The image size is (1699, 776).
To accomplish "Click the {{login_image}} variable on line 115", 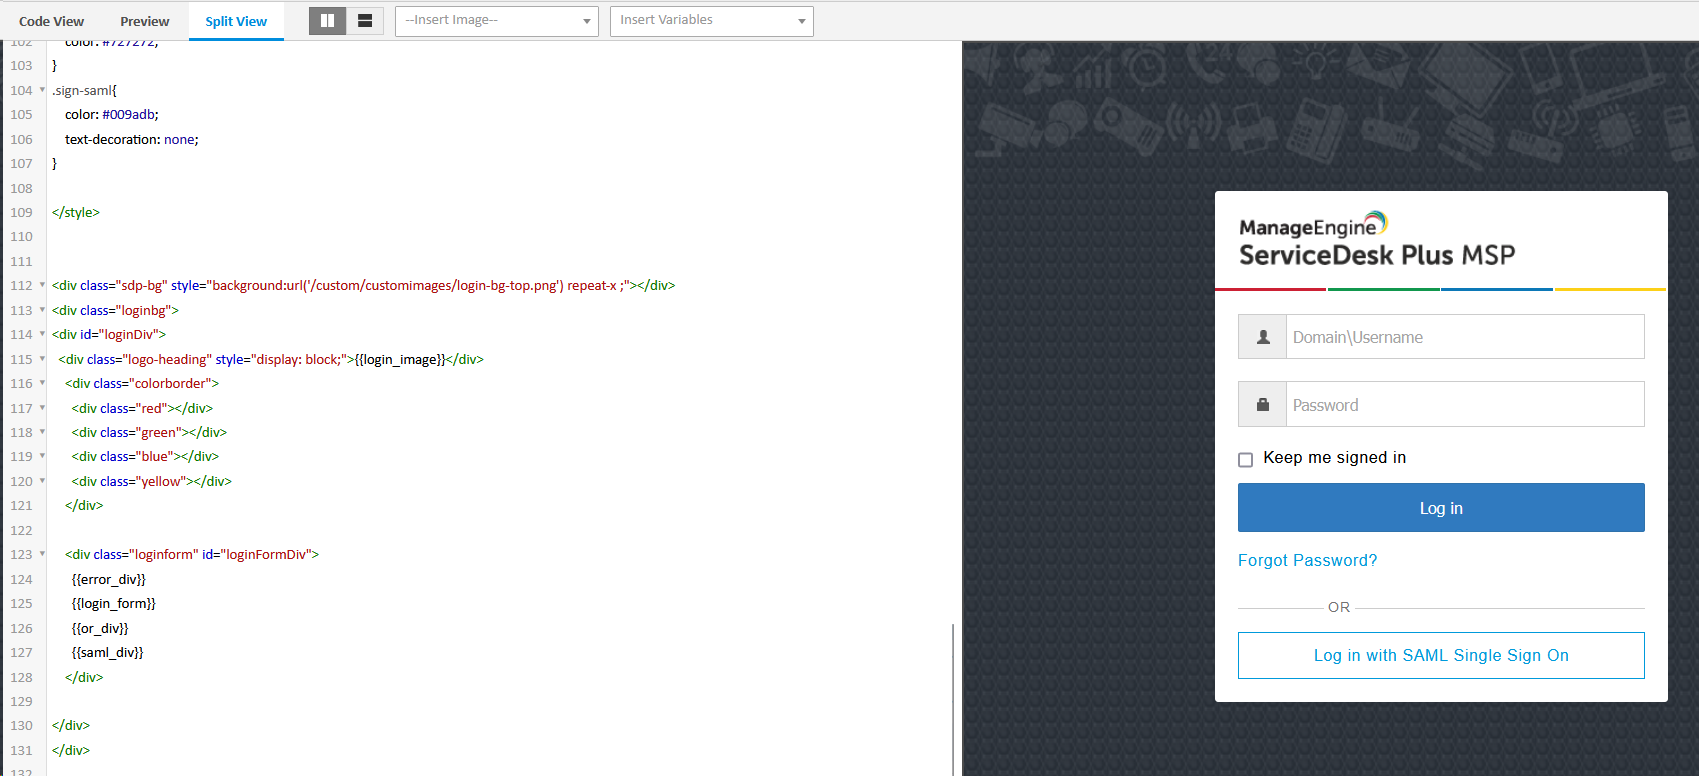I will click(x=400, y=359).
